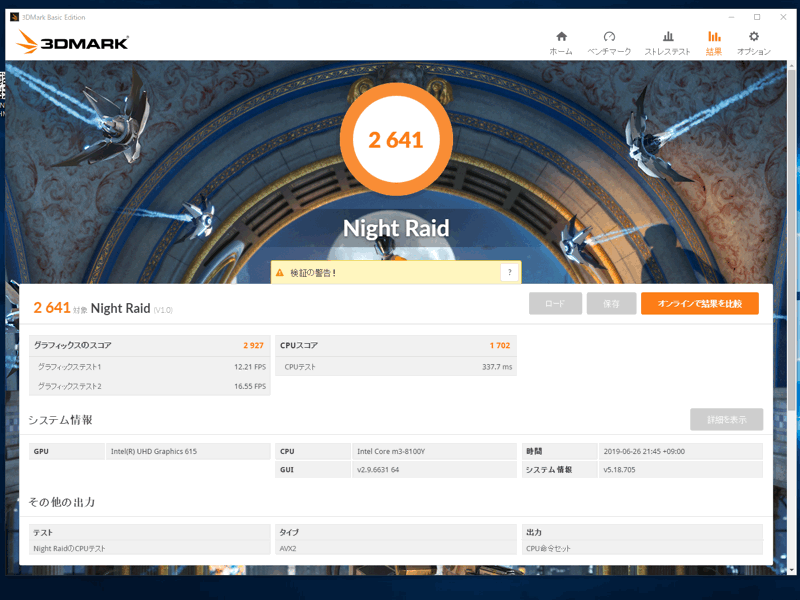
Task: Click the validation warning triangle icon
Action: point(280,272)
